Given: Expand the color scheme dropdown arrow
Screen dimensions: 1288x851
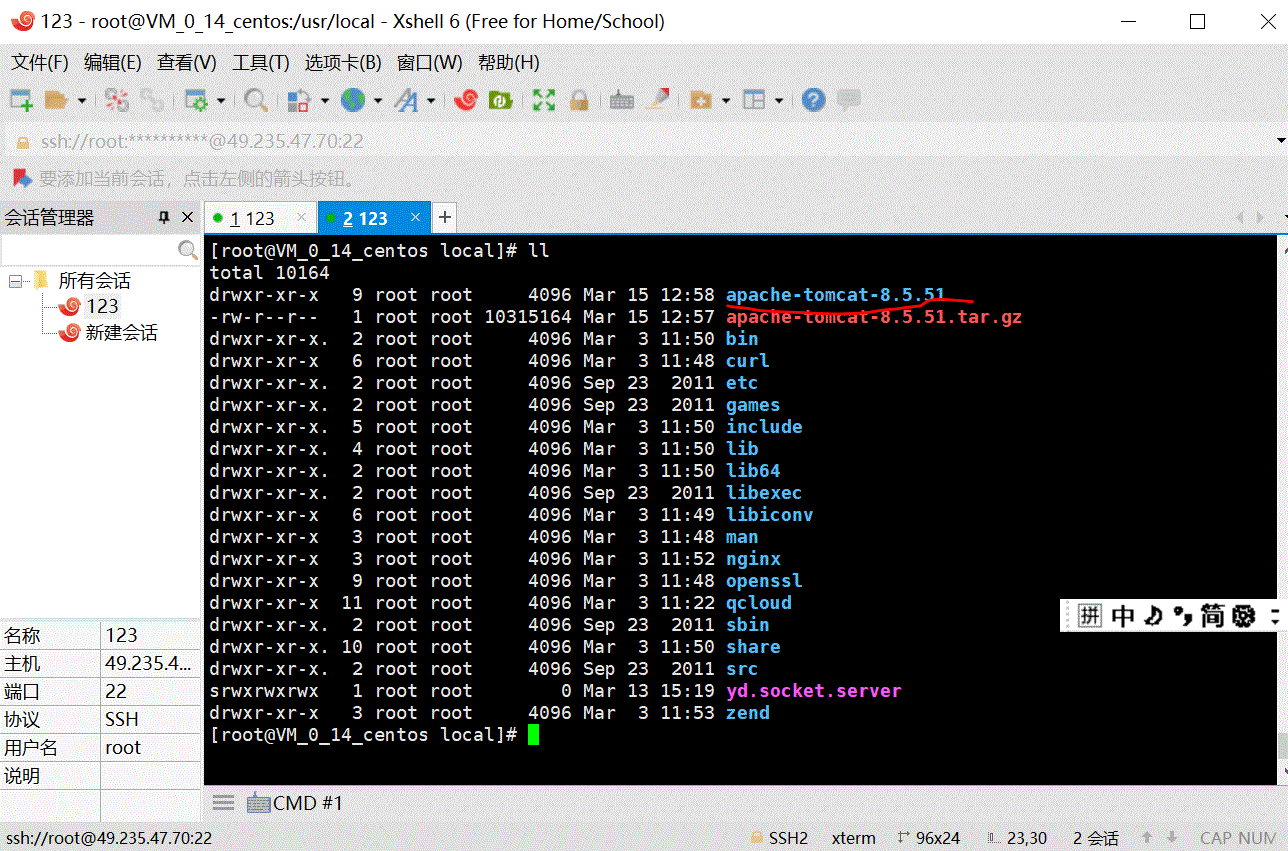Looking at the screenshot, I should coord(324,100).
